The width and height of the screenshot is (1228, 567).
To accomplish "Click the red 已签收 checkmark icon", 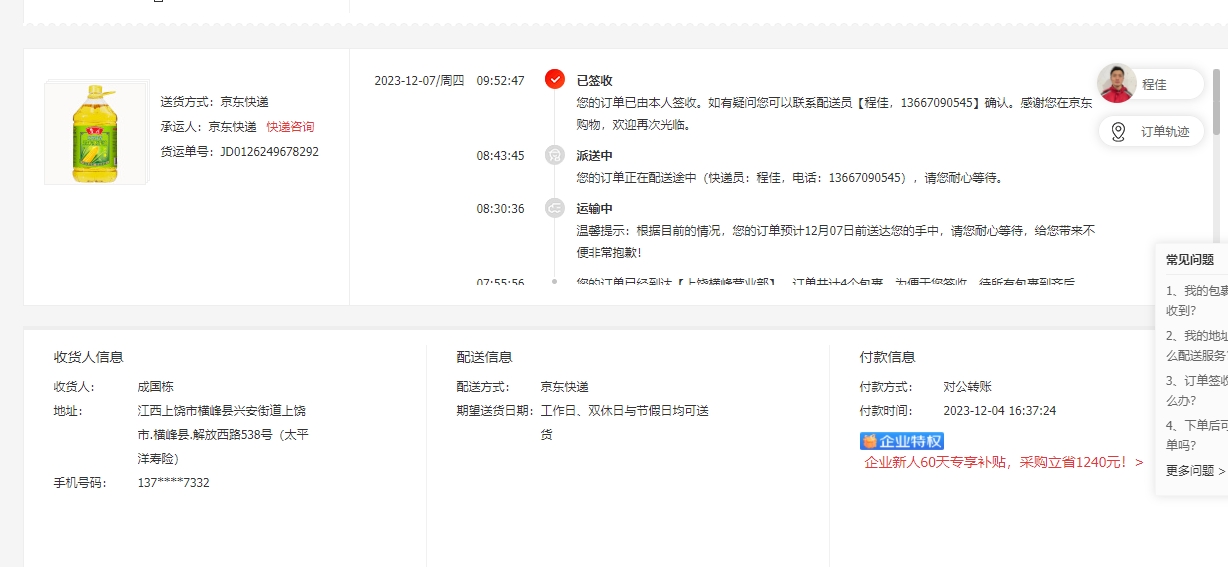I will [x=555, y=79].
